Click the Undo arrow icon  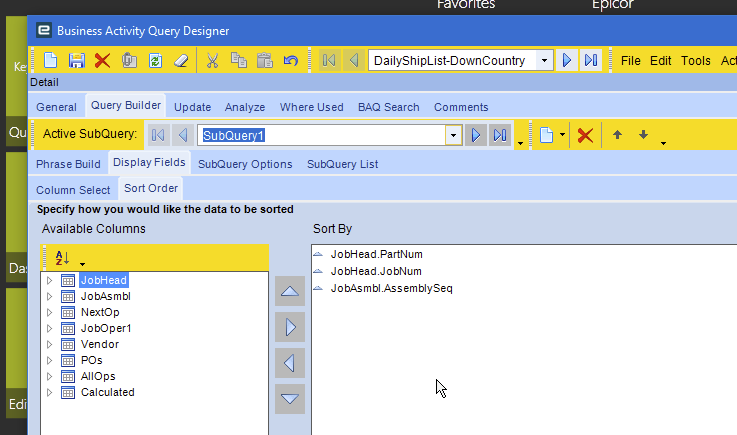point(291,61)
